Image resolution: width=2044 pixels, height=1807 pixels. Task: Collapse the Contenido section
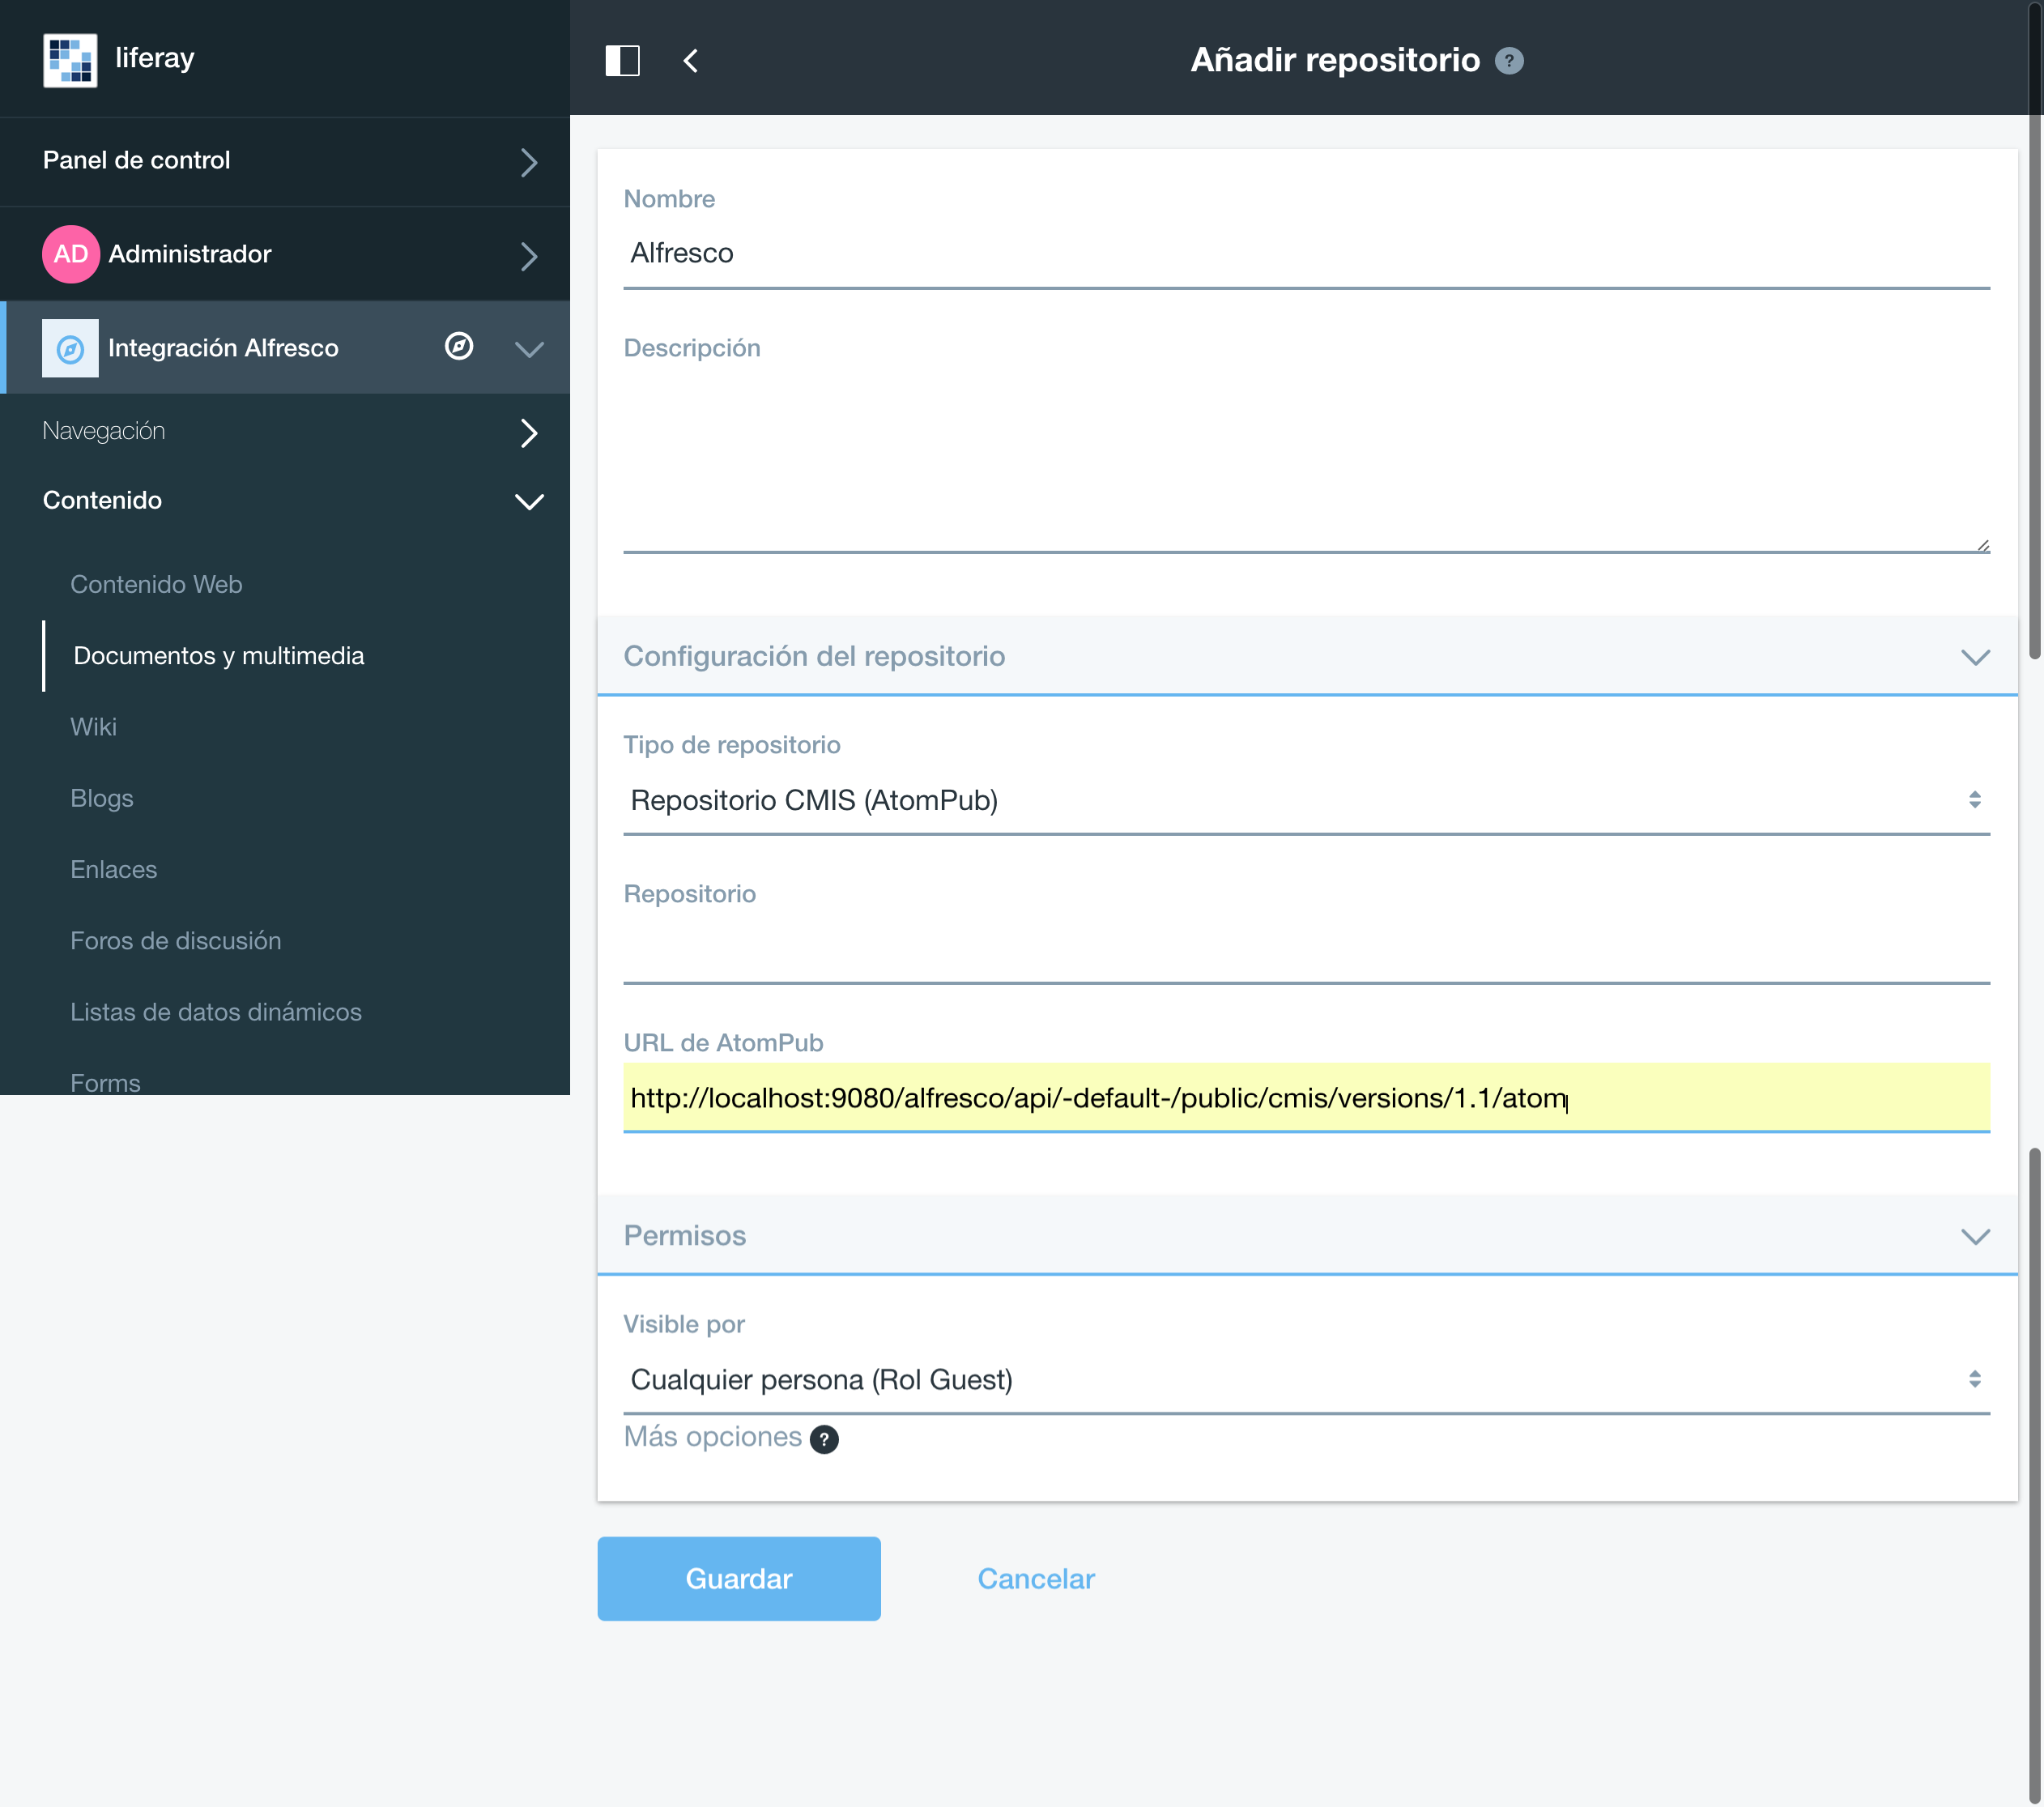tap(529, 501)
